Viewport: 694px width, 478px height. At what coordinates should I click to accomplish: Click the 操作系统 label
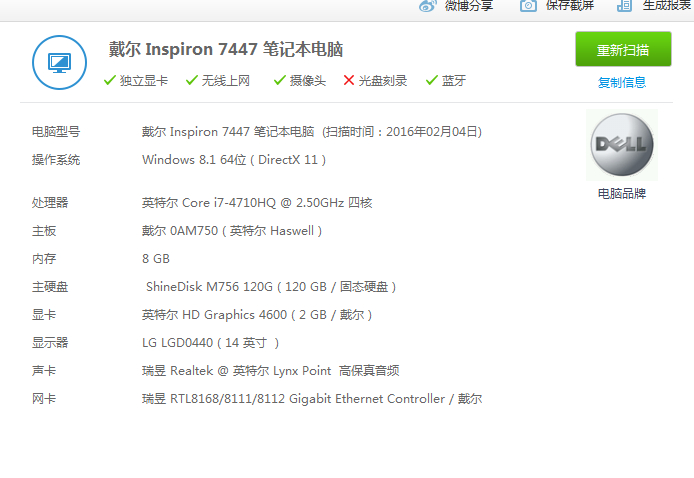tap(56, 160)
